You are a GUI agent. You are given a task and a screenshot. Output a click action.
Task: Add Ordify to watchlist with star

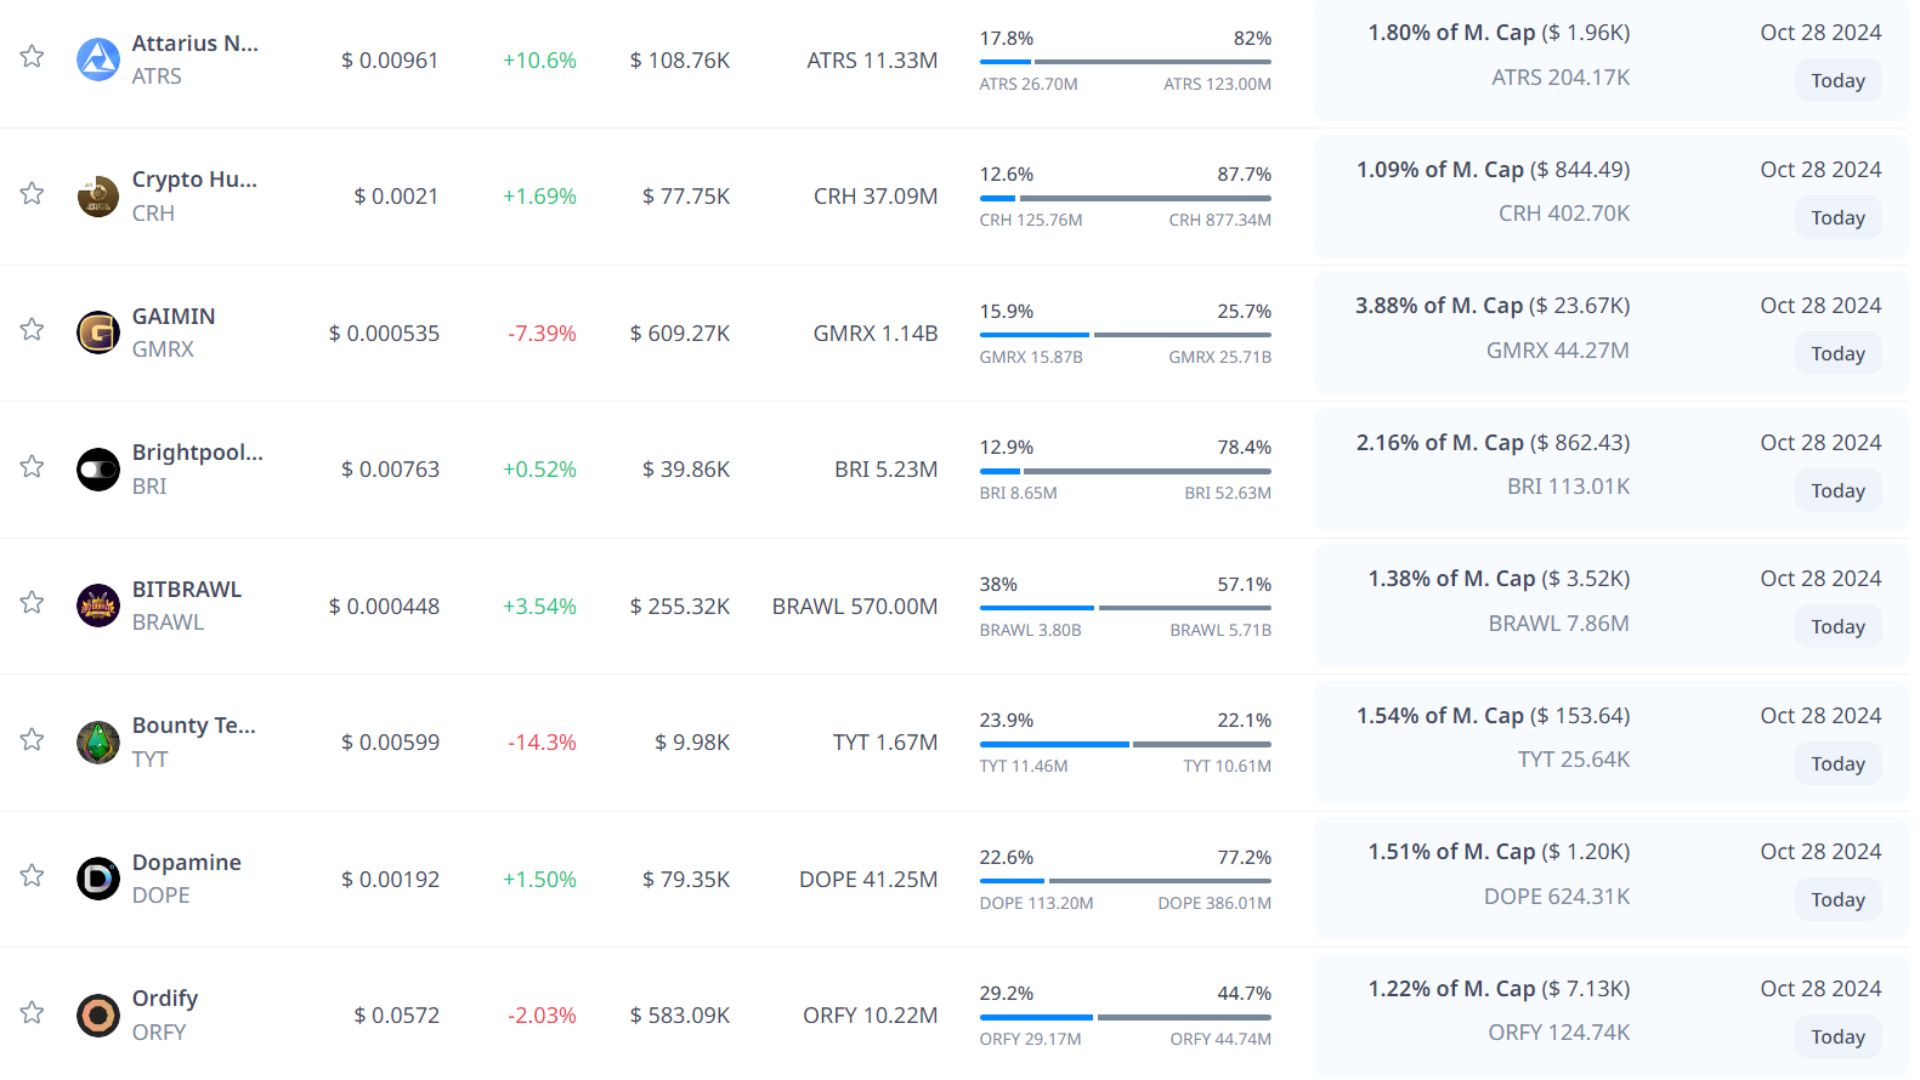pyautogui.click(x=32, y=1012)
